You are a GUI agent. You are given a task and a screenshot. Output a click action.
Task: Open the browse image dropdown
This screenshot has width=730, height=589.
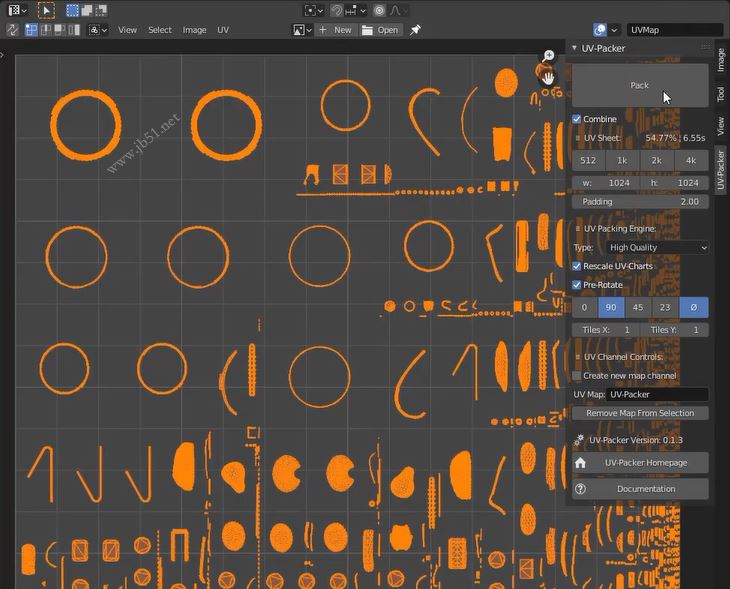point(302,30)
